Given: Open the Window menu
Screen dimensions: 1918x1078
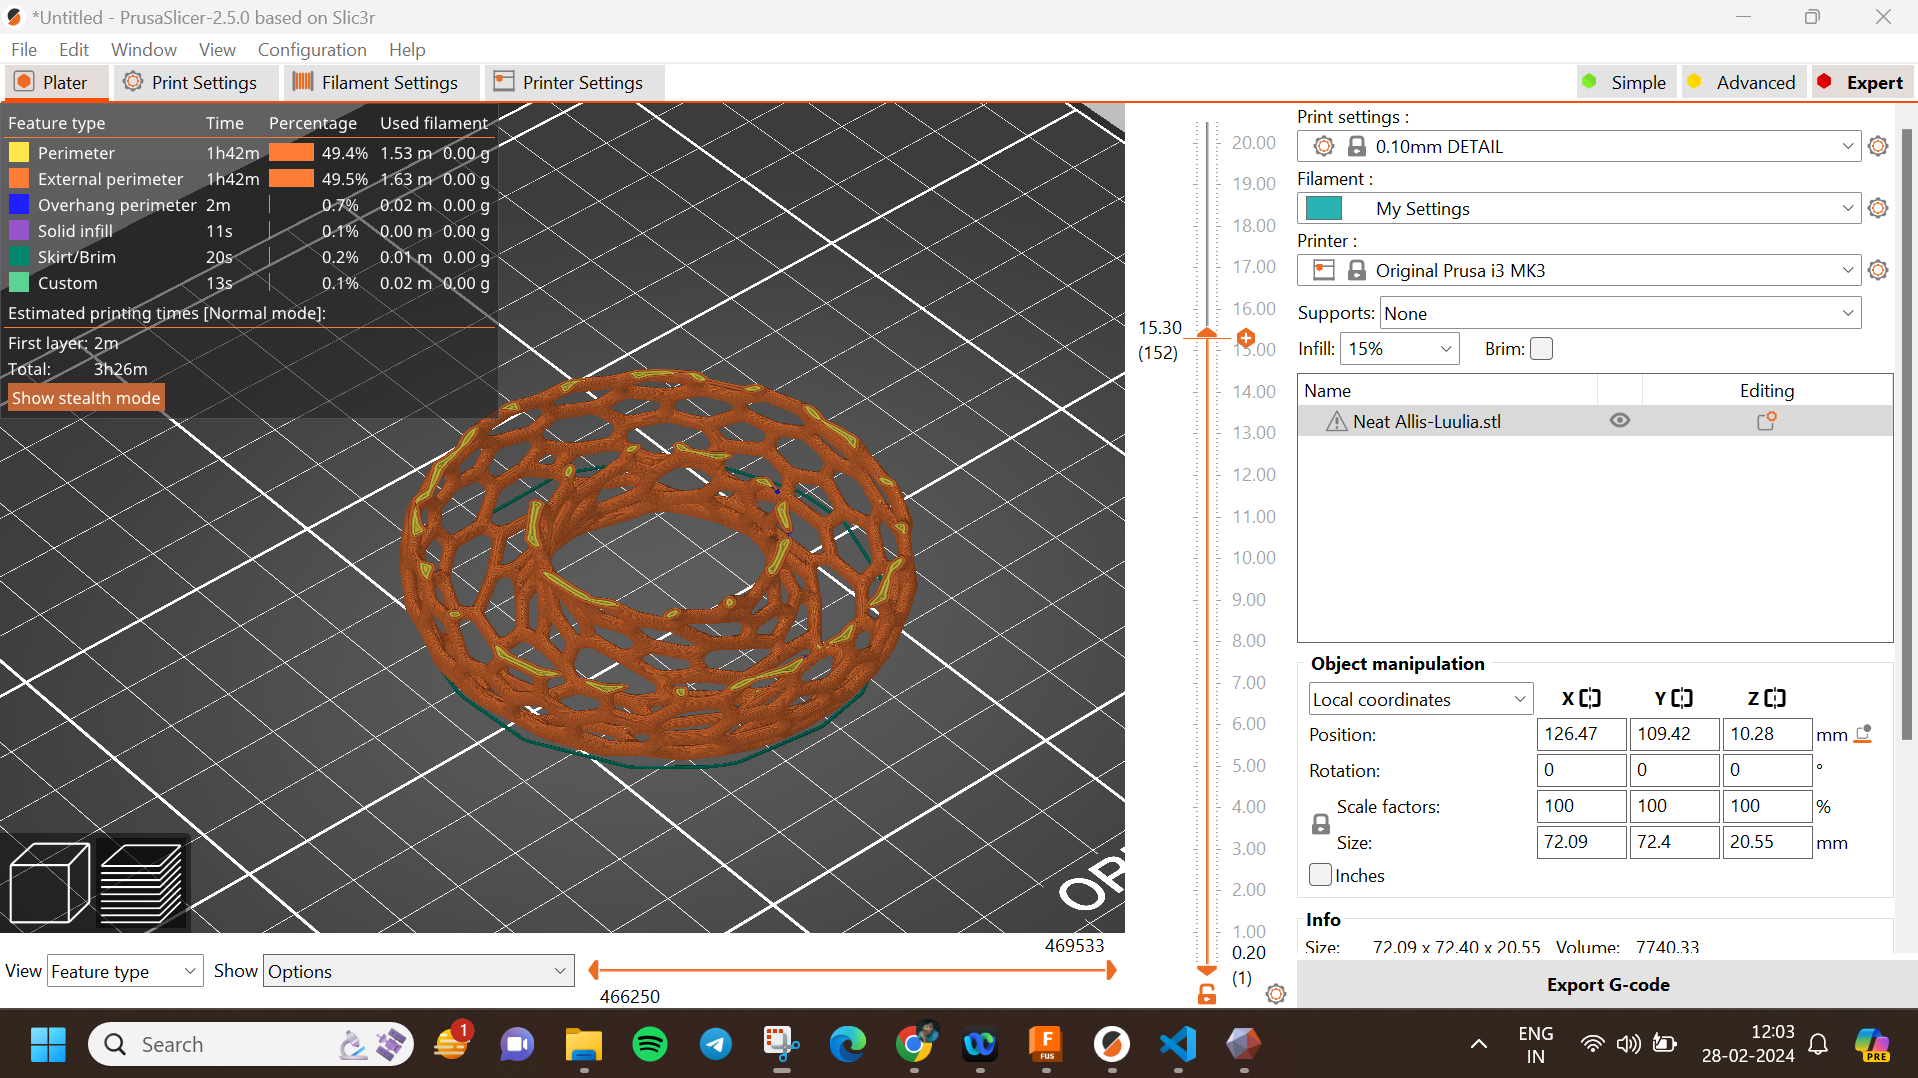Looking at the screenshot, I should [x=143, y=49].
